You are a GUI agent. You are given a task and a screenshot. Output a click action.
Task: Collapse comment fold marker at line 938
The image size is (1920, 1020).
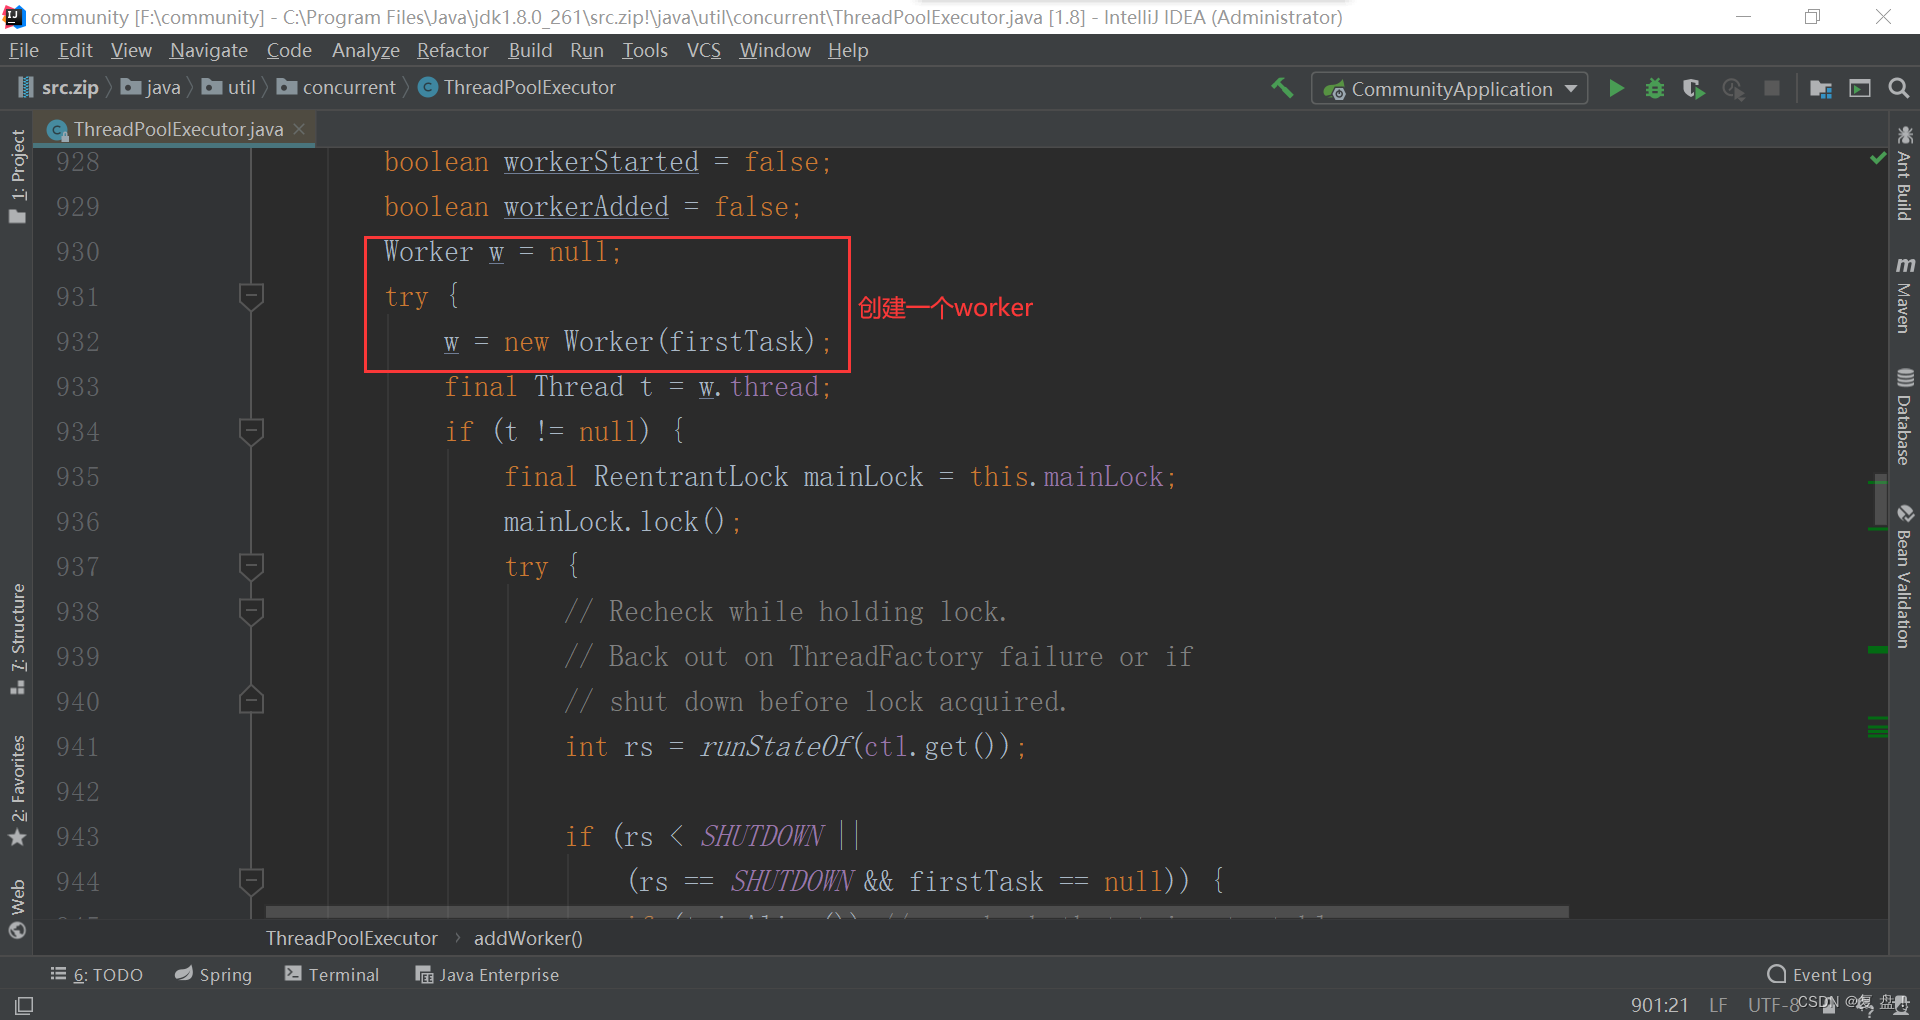[x=251, y=611]
